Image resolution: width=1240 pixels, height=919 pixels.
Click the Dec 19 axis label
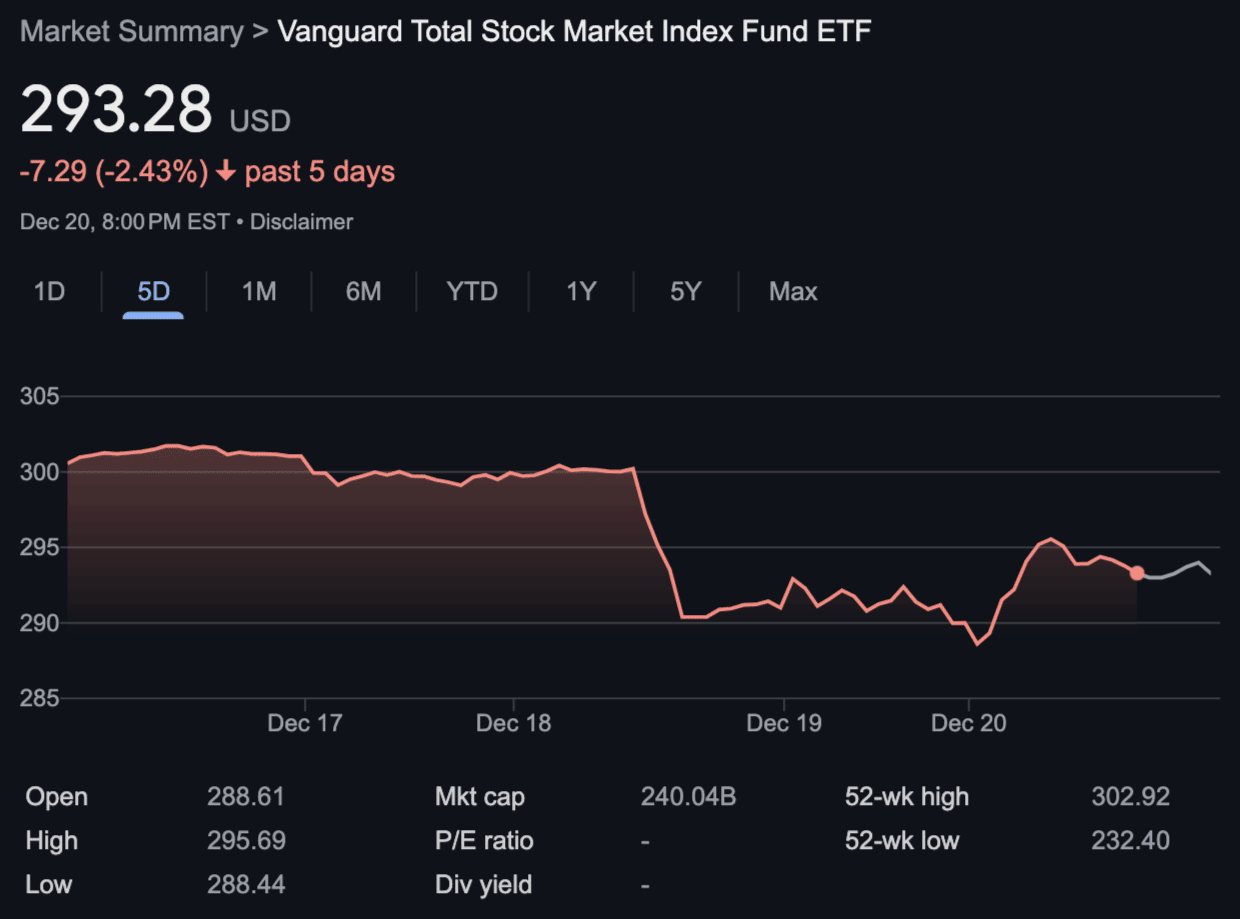[784, 723]
